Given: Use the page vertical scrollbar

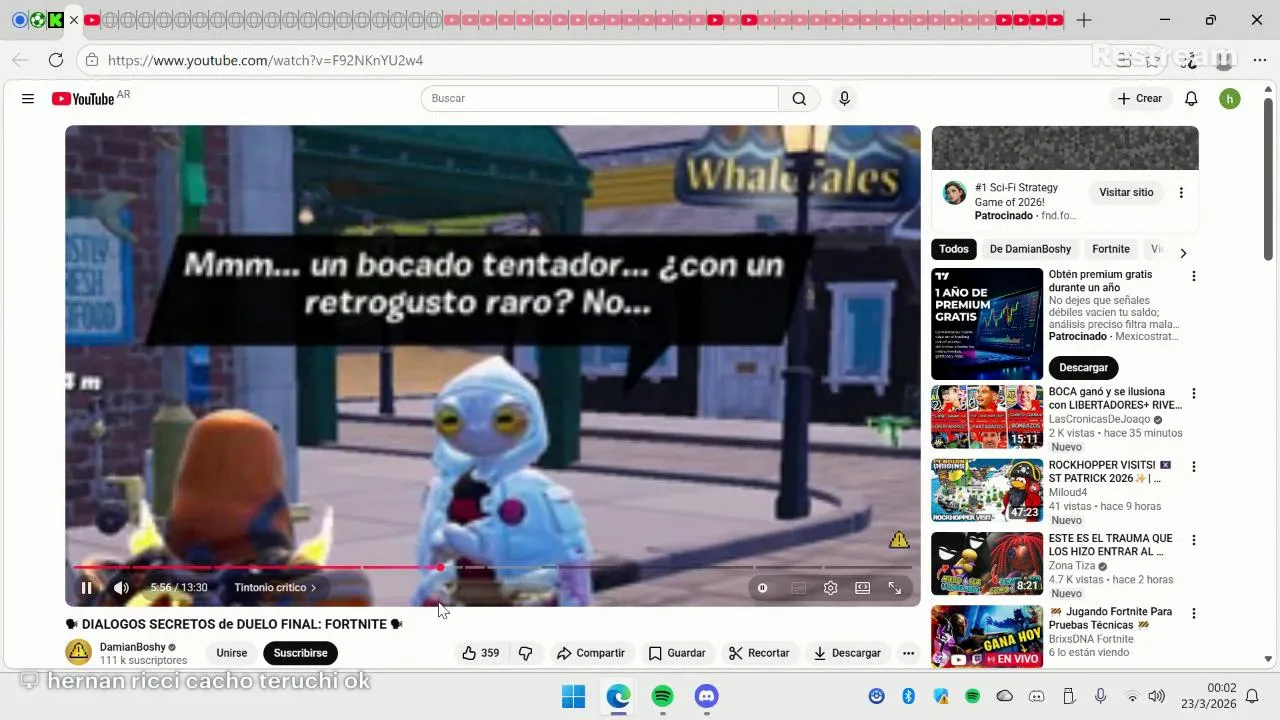Looking at the screenshot, I should point(1268,180).
